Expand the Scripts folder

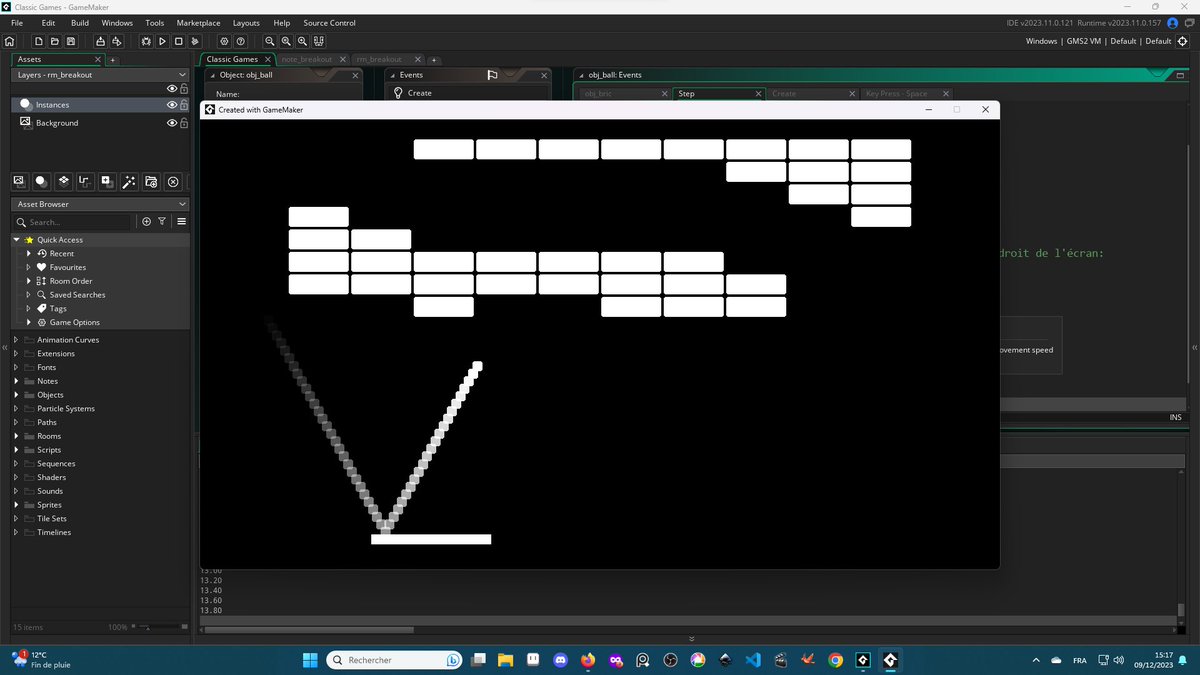[16, 450]
